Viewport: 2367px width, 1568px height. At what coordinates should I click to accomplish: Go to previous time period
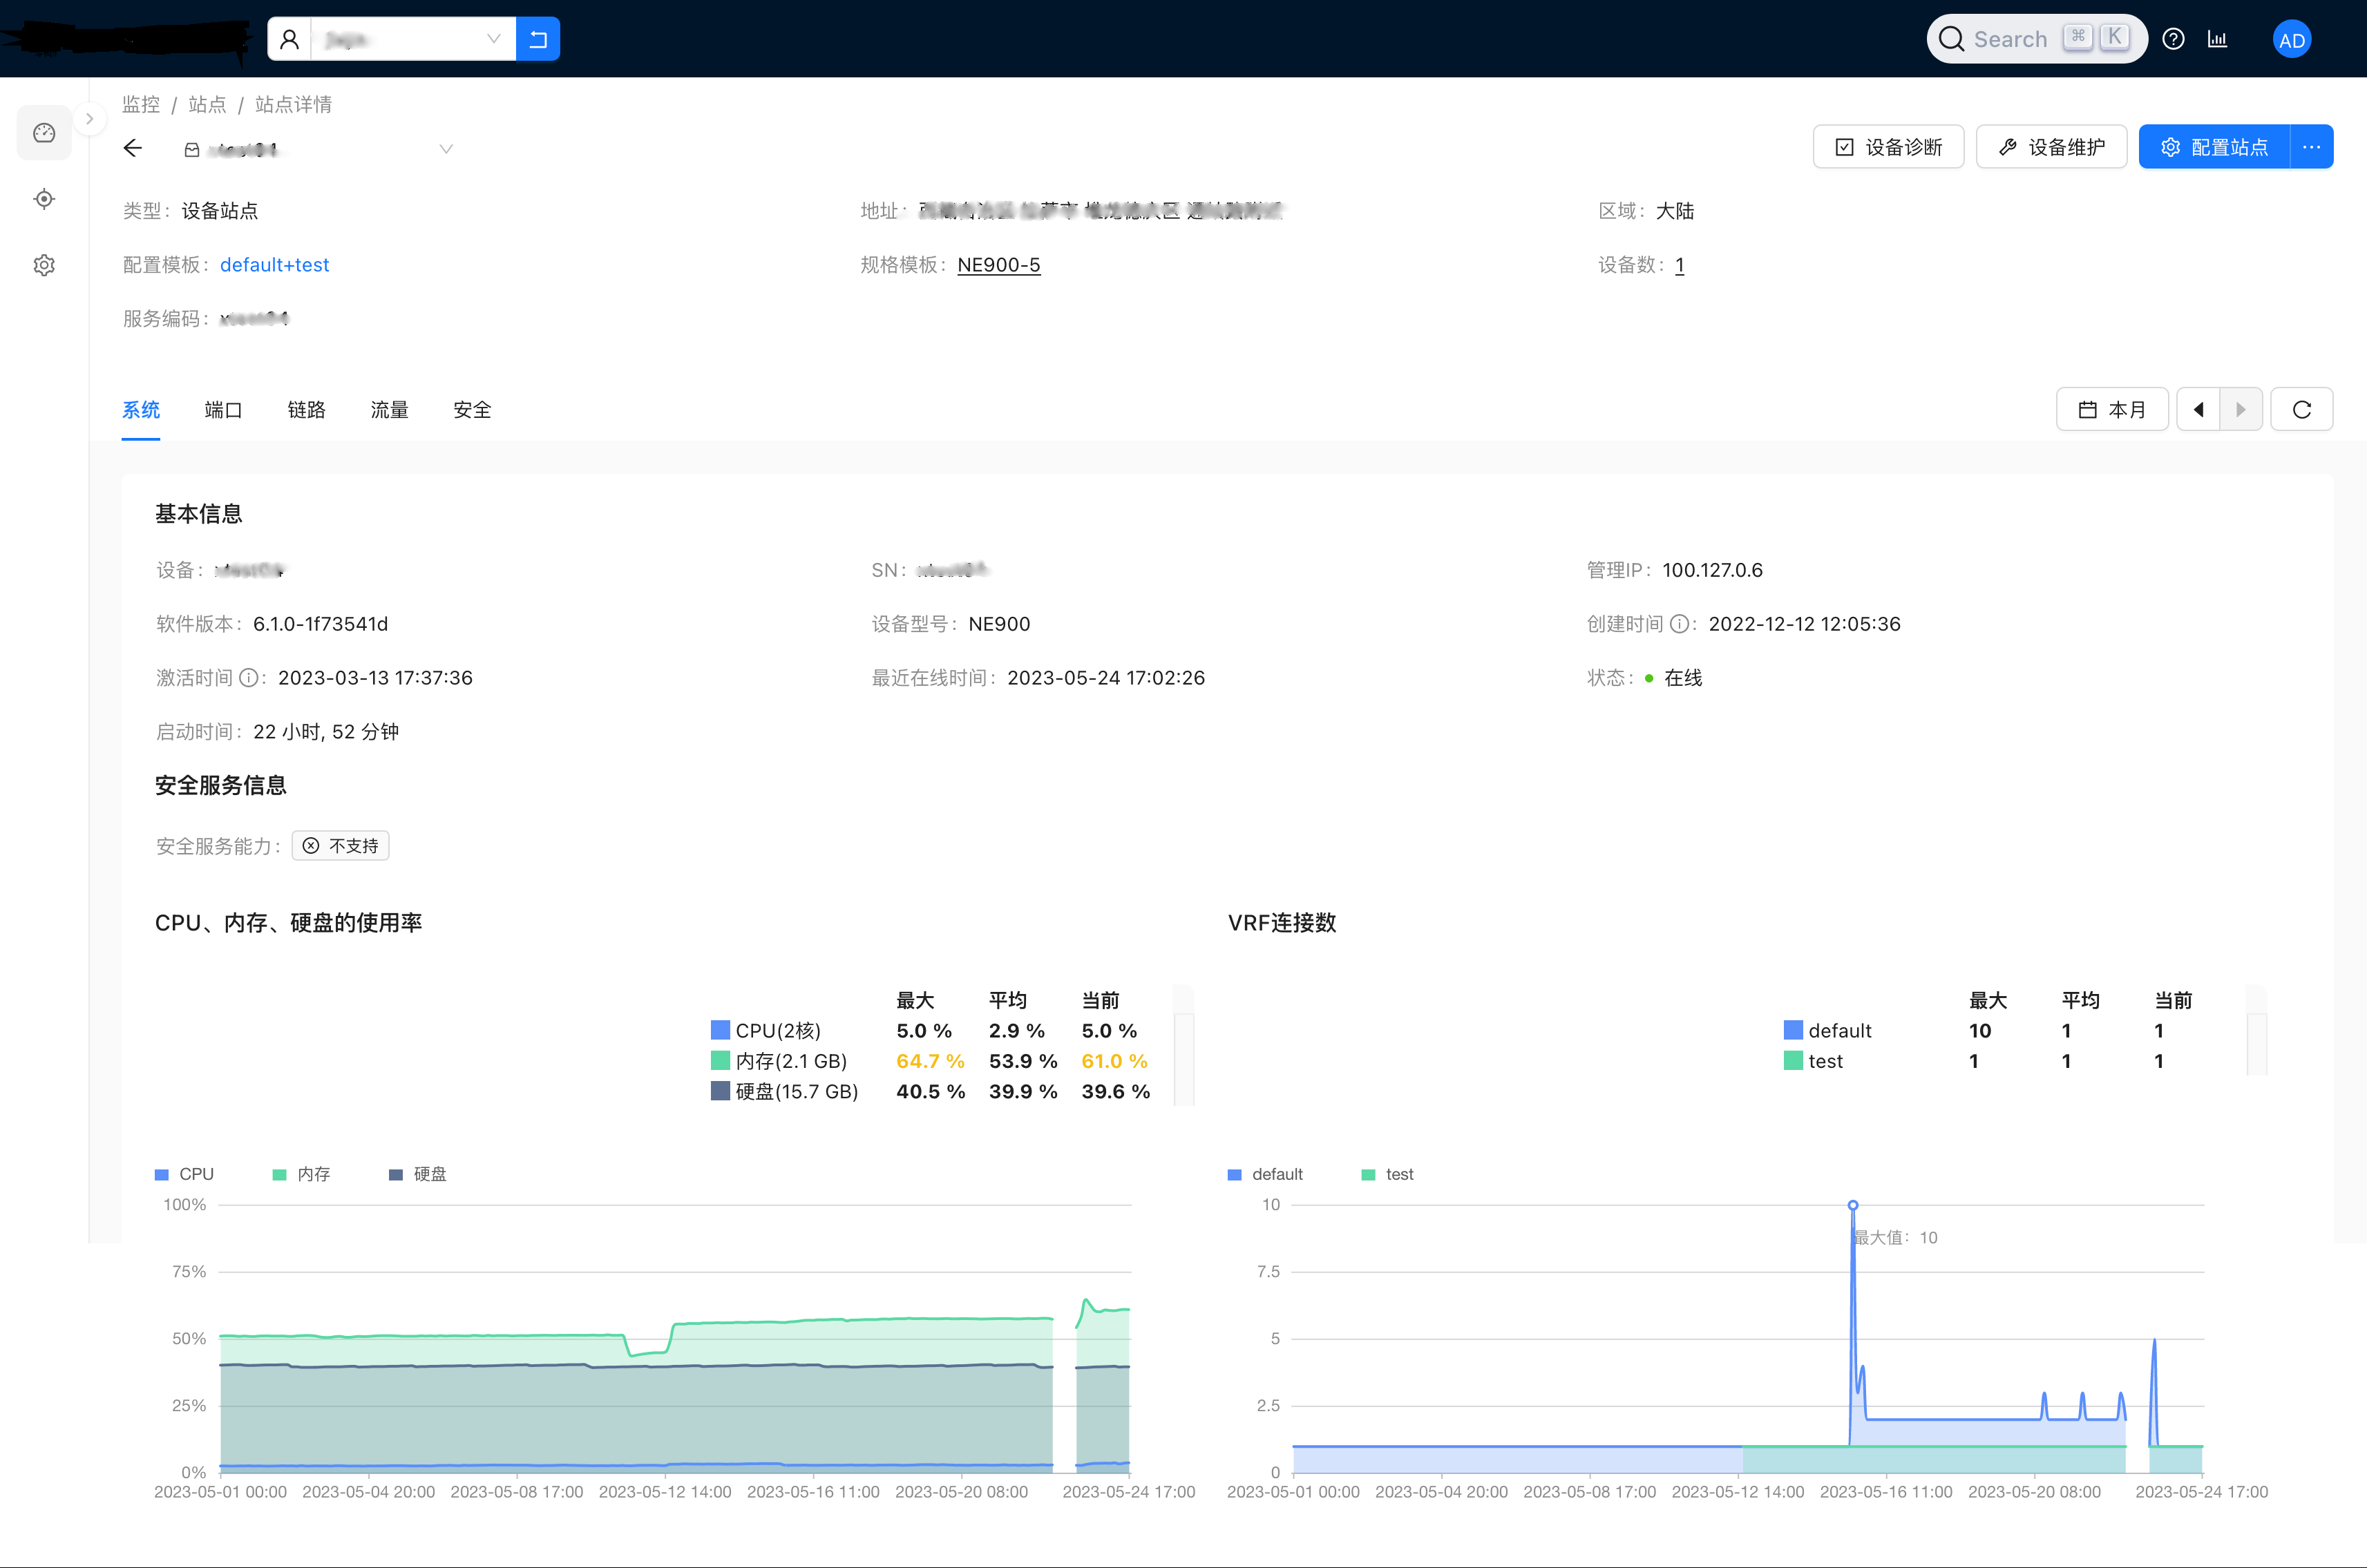(x=2198, y=409)
